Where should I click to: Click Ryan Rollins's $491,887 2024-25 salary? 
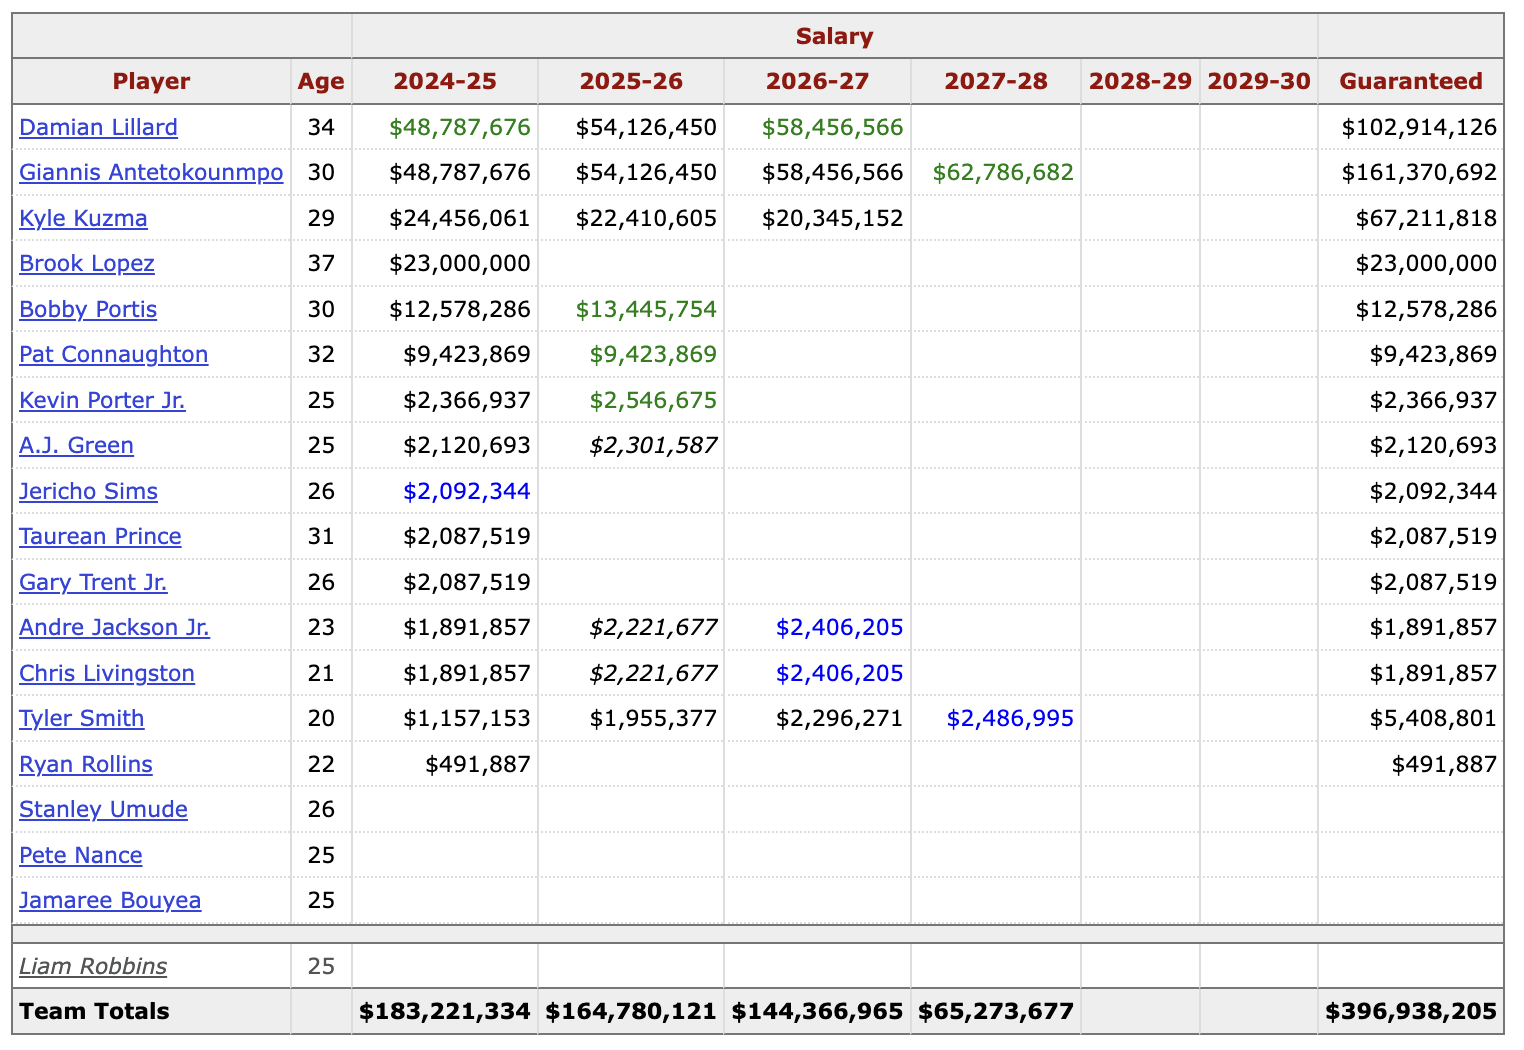pyautogui.click(x=478, y=764)
